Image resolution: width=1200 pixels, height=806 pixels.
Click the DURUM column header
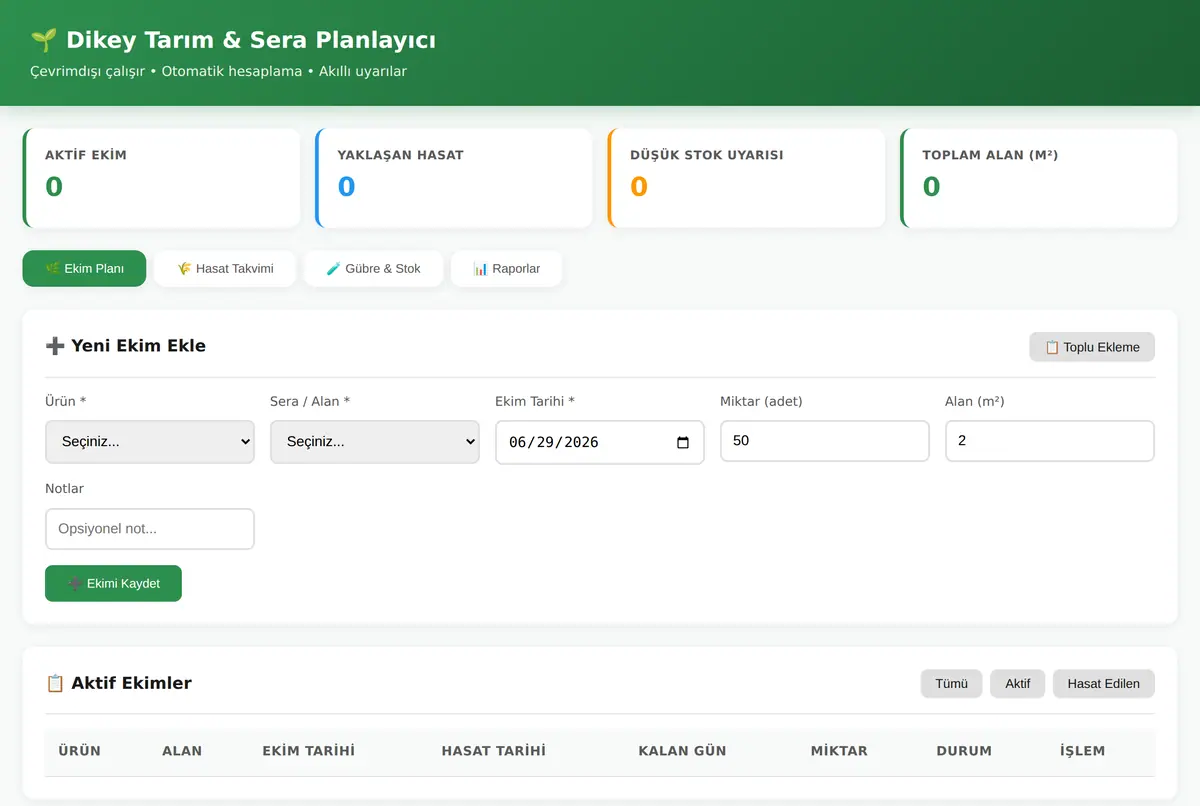964,751
